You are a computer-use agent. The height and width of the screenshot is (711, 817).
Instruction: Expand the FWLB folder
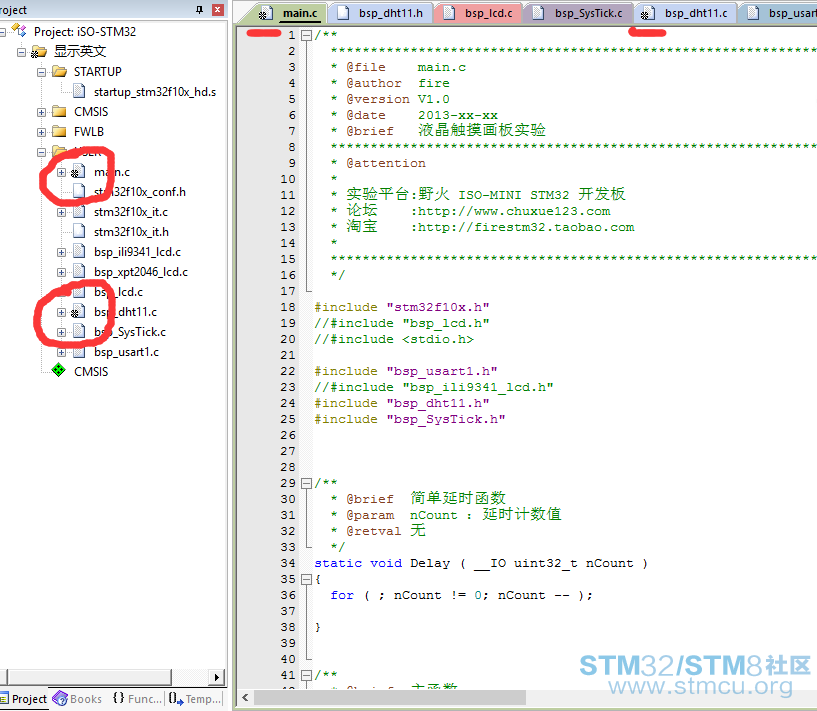42,132
